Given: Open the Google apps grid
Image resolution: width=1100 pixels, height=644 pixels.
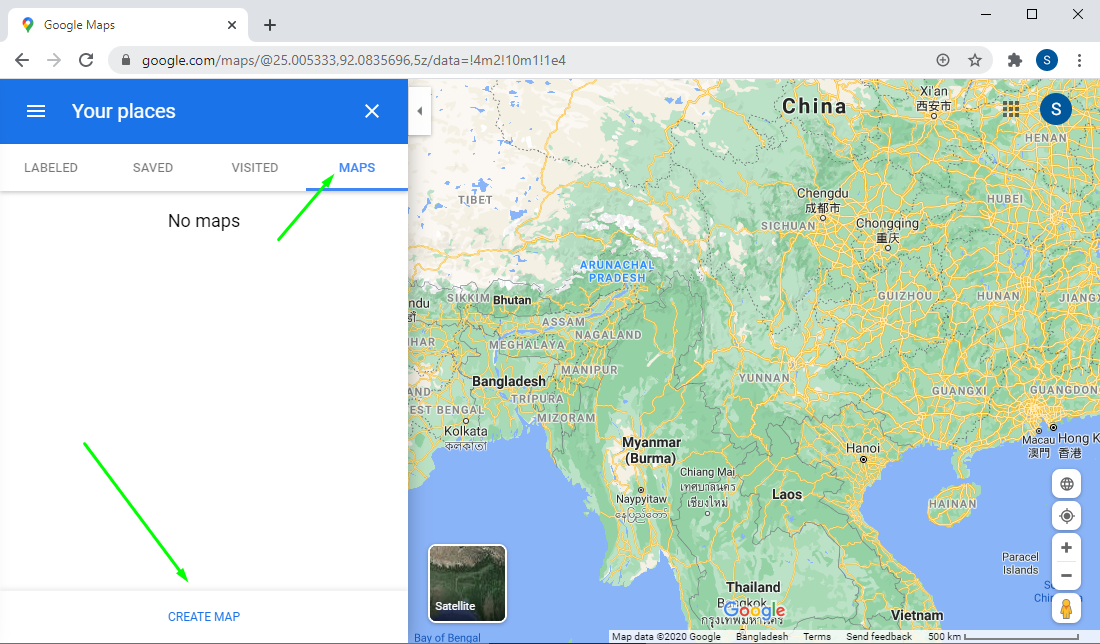Looking at the screenshot, I should tap(1011, 109).
